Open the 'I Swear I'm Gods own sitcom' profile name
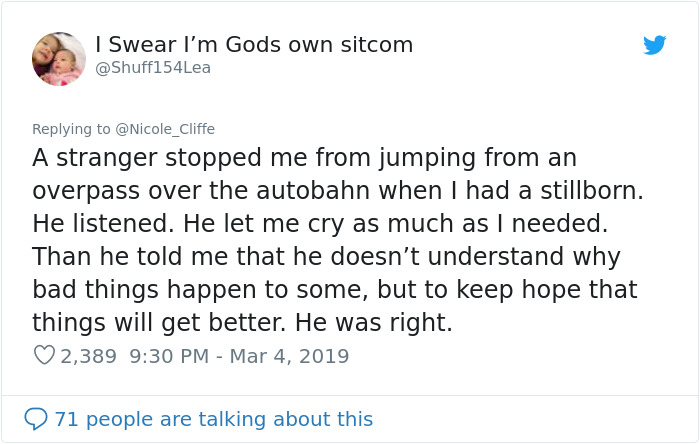Image resolution: width=700 pixels, height=444 pixels. (254, 45)
